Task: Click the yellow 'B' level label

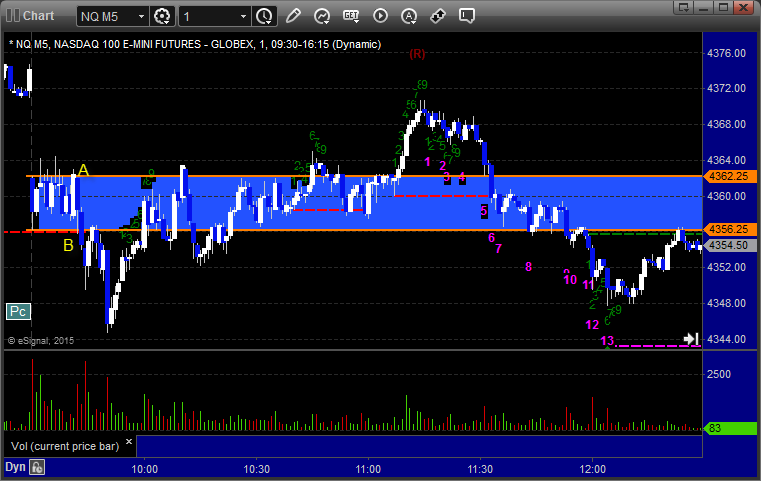Action: coord(68,246)
